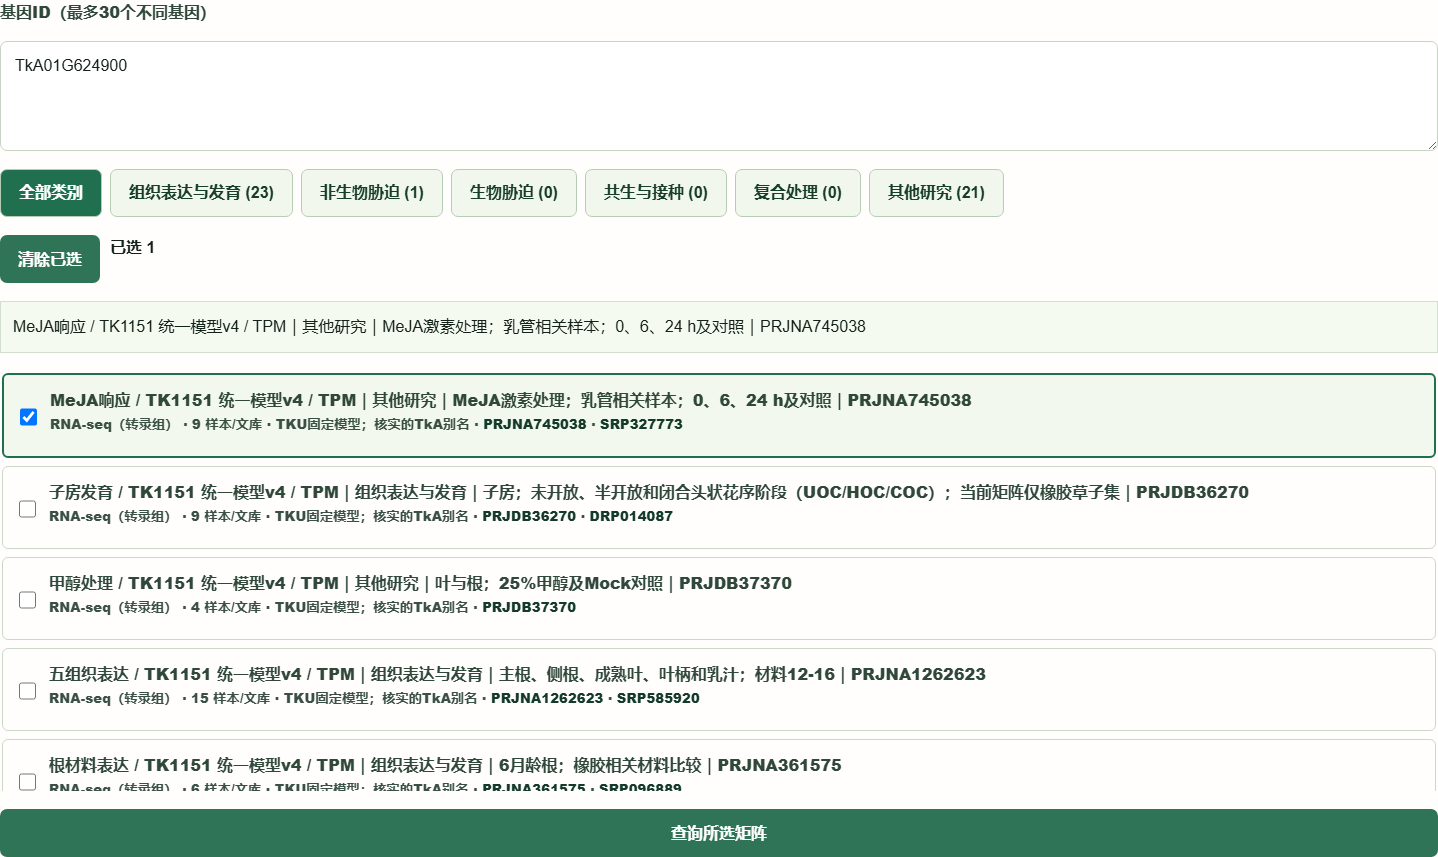Screen dimensions: 1438x857
Task: Click the subtitle with SRP327773
Action: pos(366,424)
